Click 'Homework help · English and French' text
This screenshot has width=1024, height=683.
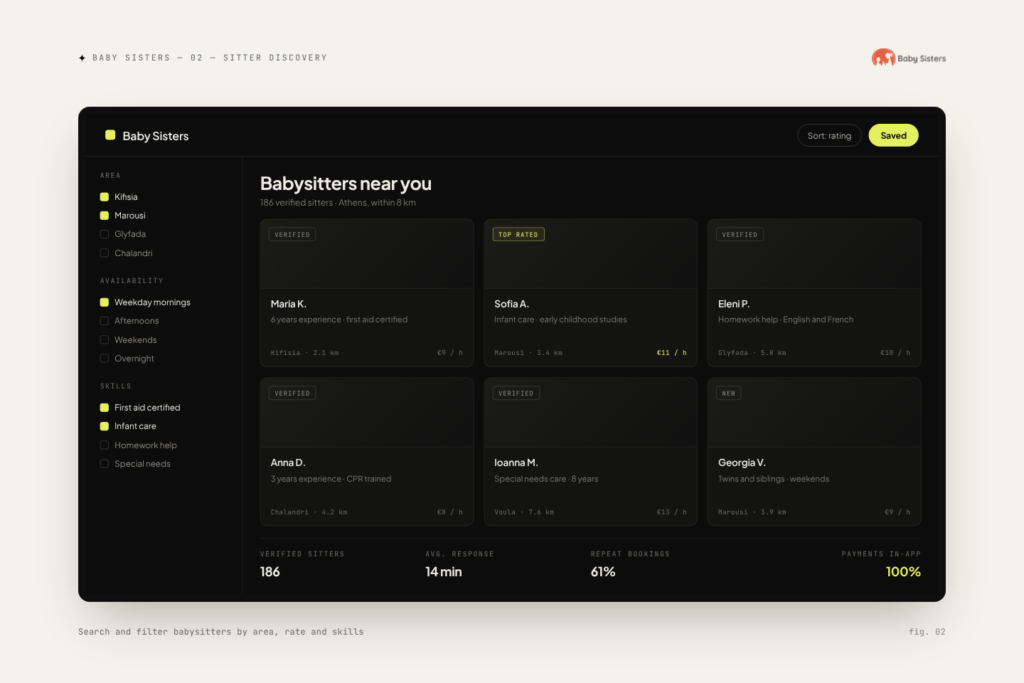786,319
